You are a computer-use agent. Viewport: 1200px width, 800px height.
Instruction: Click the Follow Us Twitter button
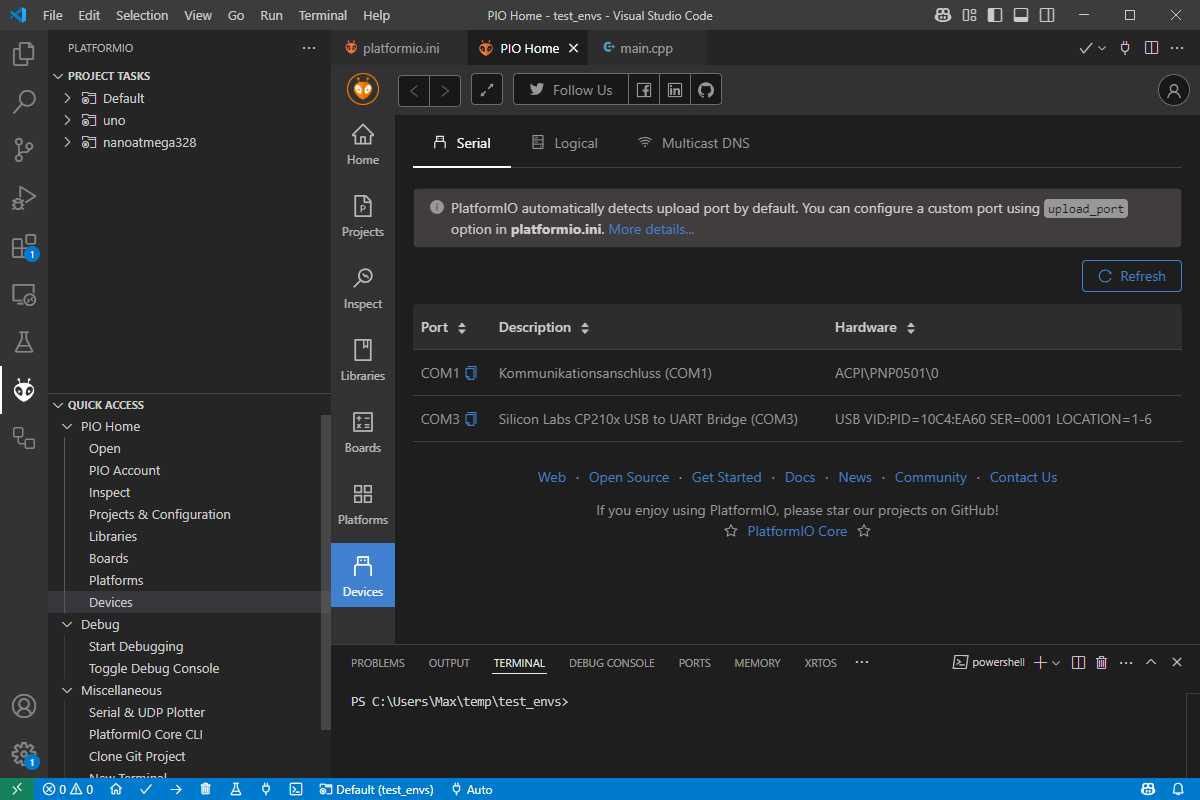pos(571,90)
